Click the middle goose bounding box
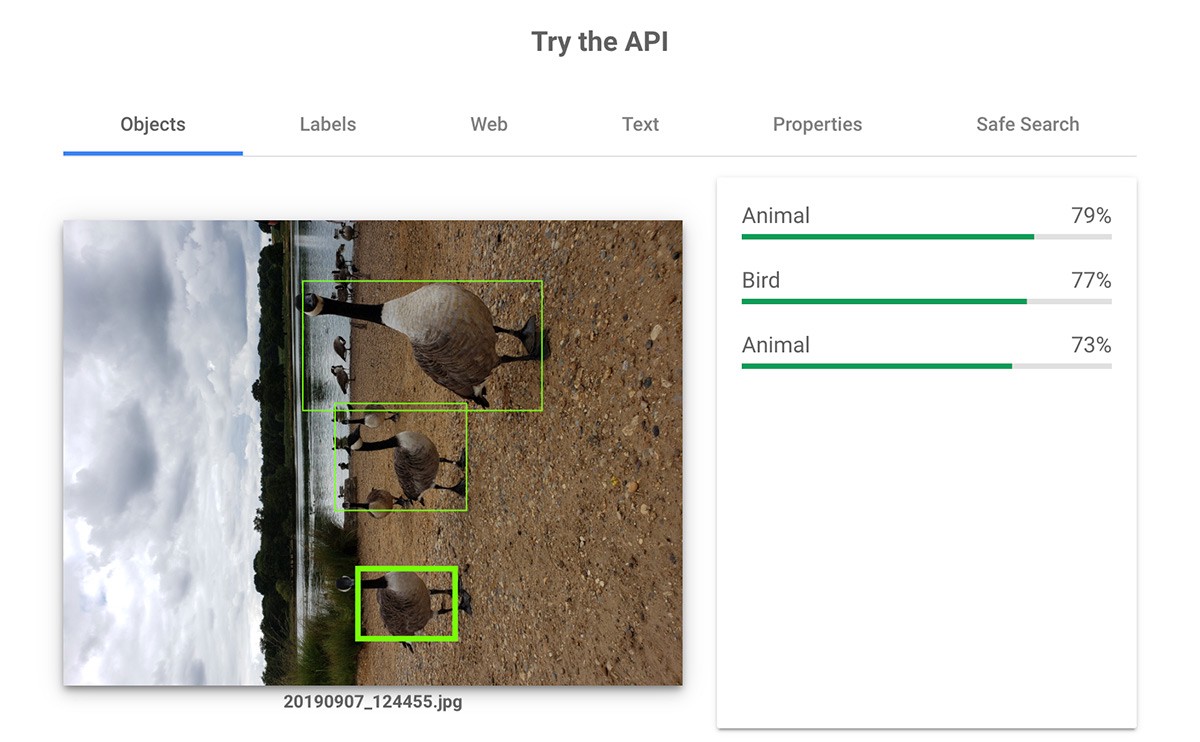The image size is (1200, 742). tap(400, 457)
